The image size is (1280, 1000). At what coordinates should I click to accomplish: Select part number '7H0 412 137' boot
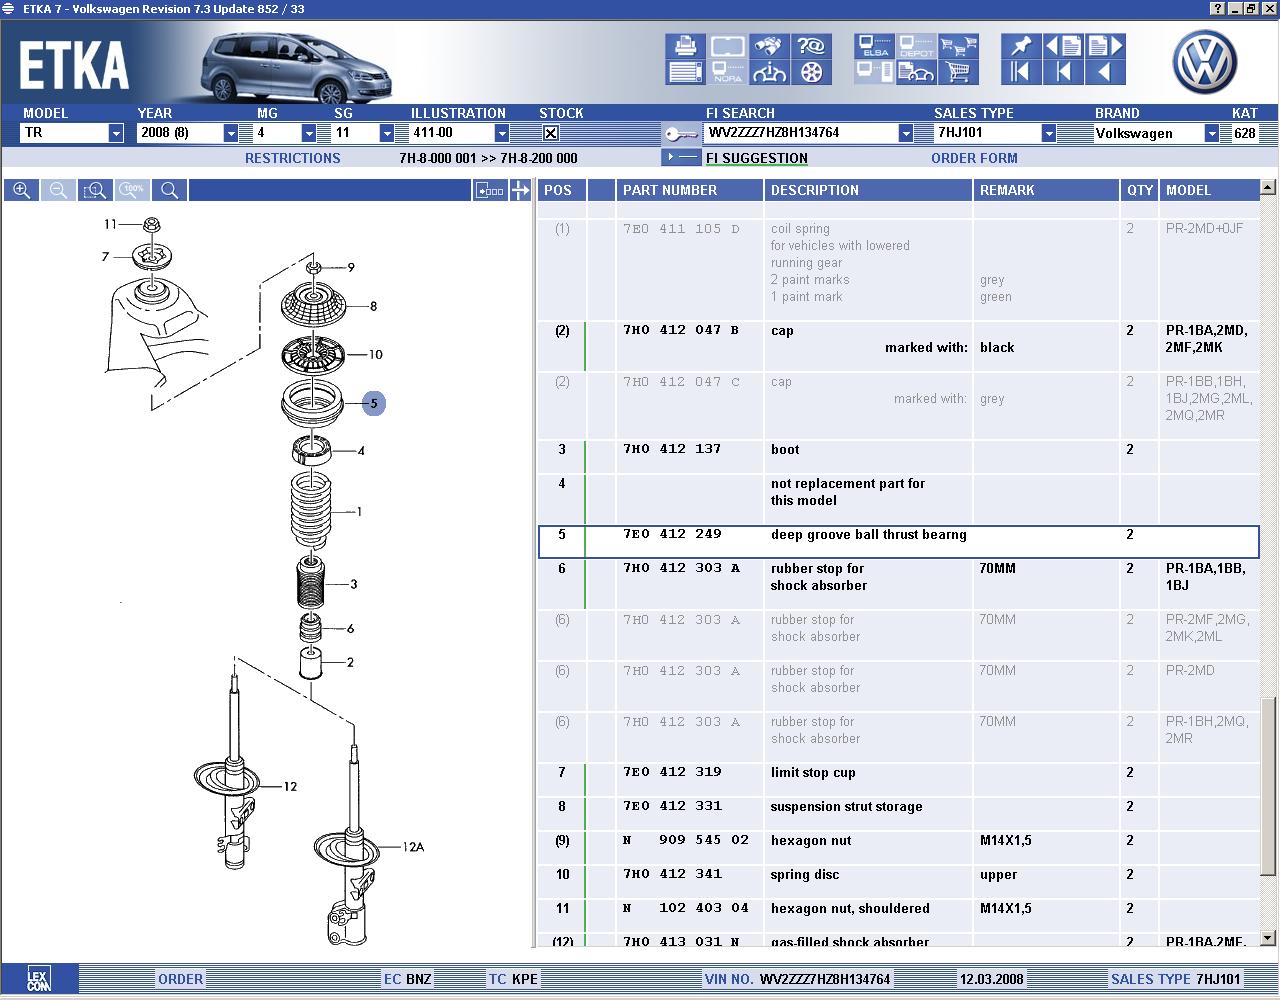[671, 449]
